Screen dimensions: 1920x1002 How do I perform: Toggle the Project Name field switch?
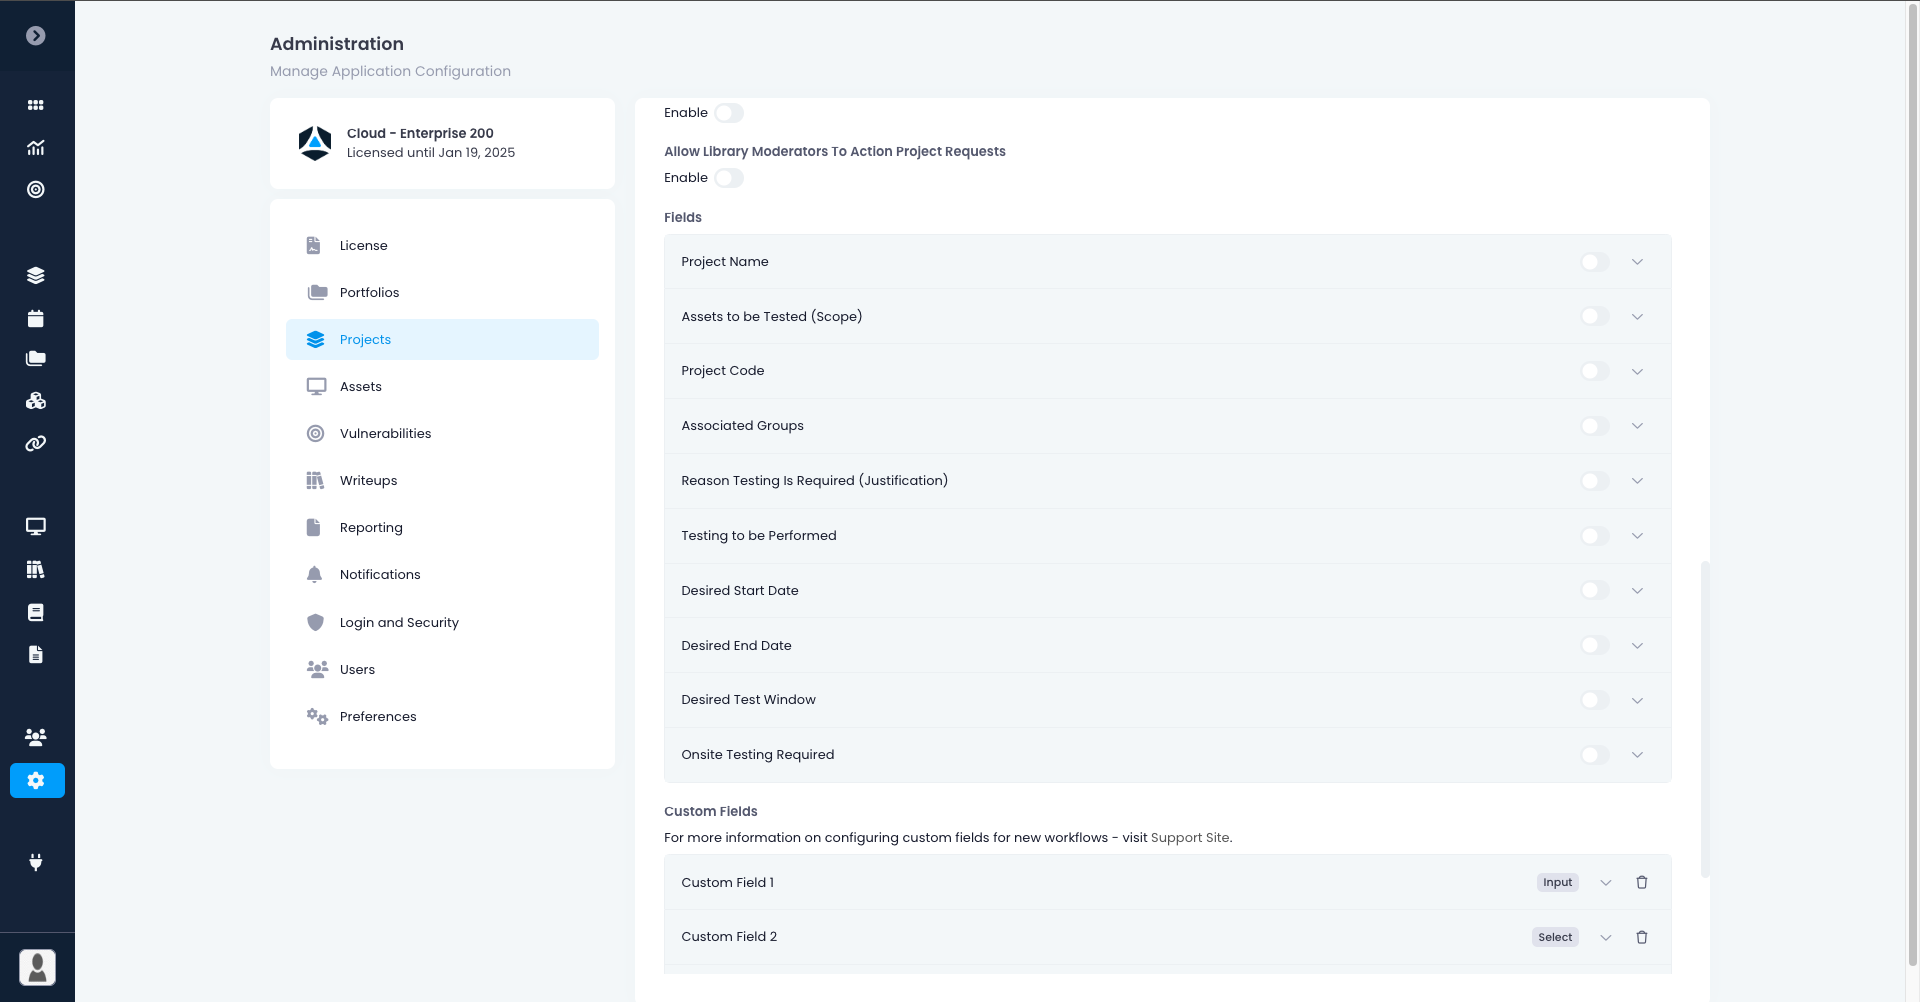tap(1594, 262)
